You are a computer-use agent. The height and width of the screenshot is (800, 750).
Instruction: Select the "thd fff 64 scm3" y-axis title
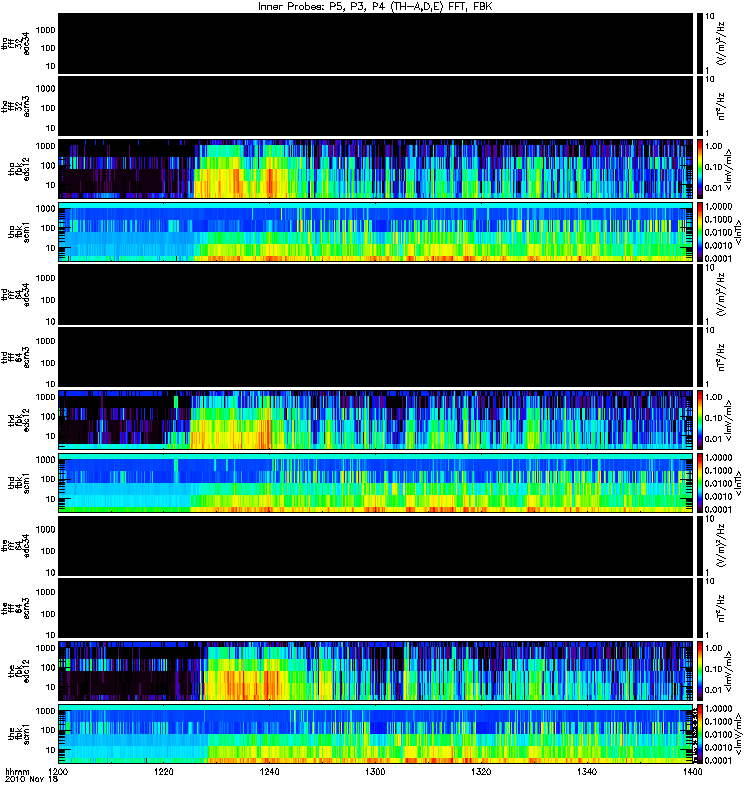16,358
